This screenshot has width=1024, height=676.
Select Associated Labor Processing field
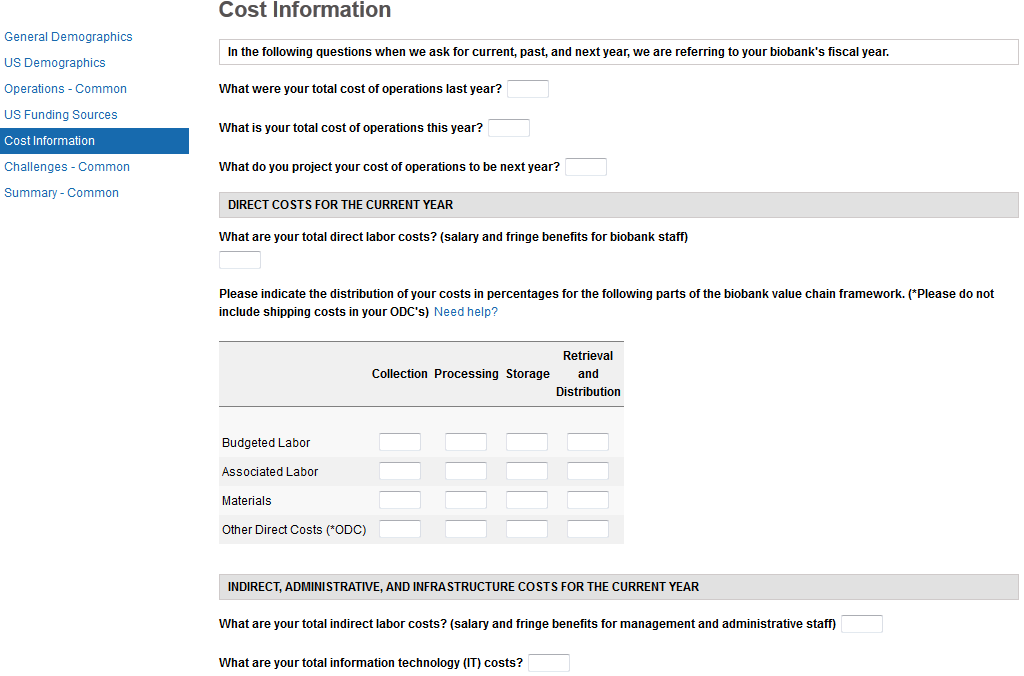pyautogui.click(x=466, y=471)
